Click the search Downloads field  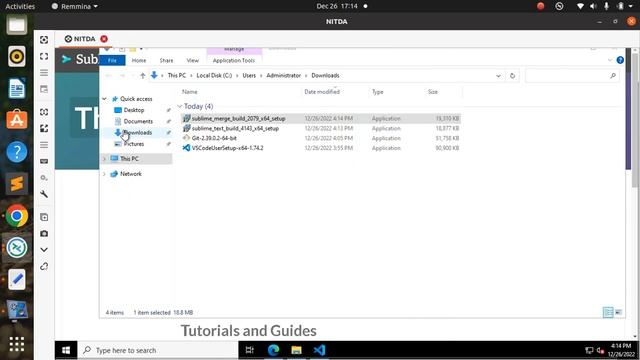(572, 76)
